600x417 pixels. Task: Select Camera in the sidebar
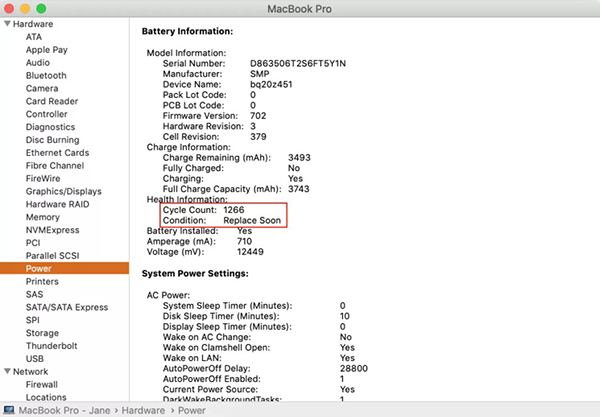(42, 88)
